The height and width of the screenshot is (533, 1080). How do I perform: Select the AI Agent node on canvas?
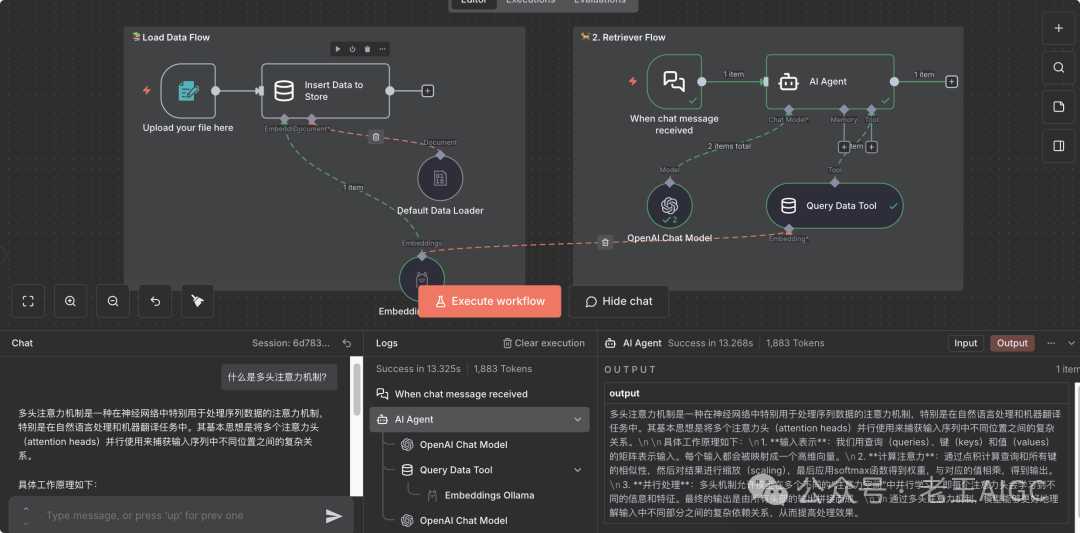[x=830, y=81]
